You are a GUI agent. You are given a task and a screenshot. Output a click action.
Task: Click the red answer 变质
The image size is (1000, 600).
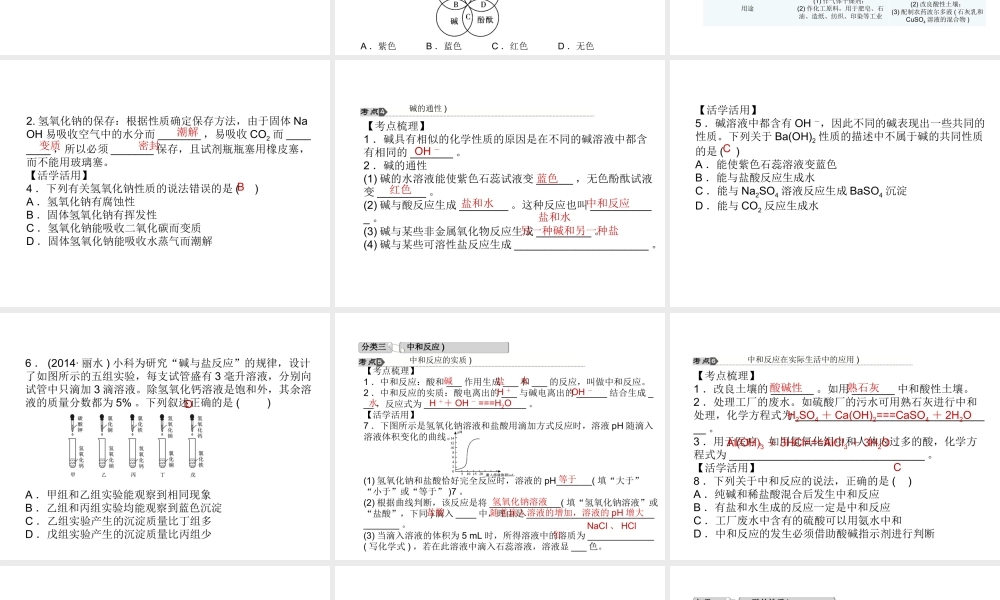50,145
